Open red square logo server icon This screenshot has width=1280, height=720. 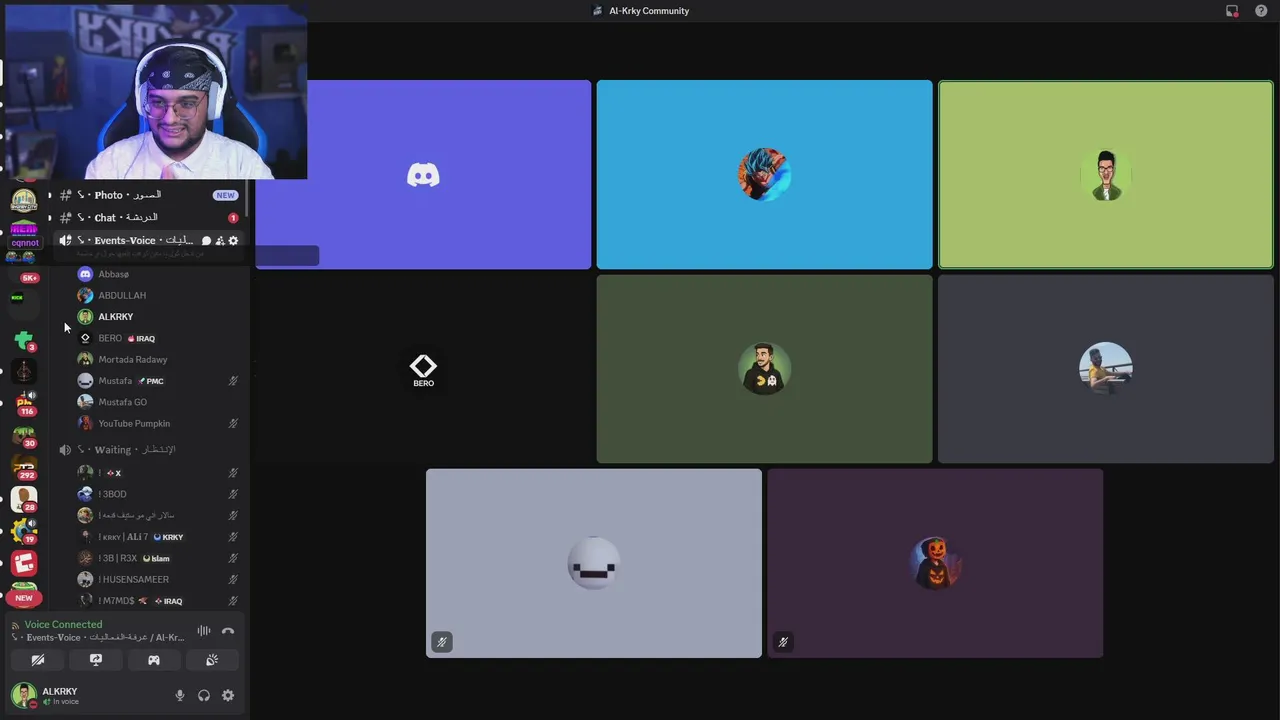click(x=24, y=564)
